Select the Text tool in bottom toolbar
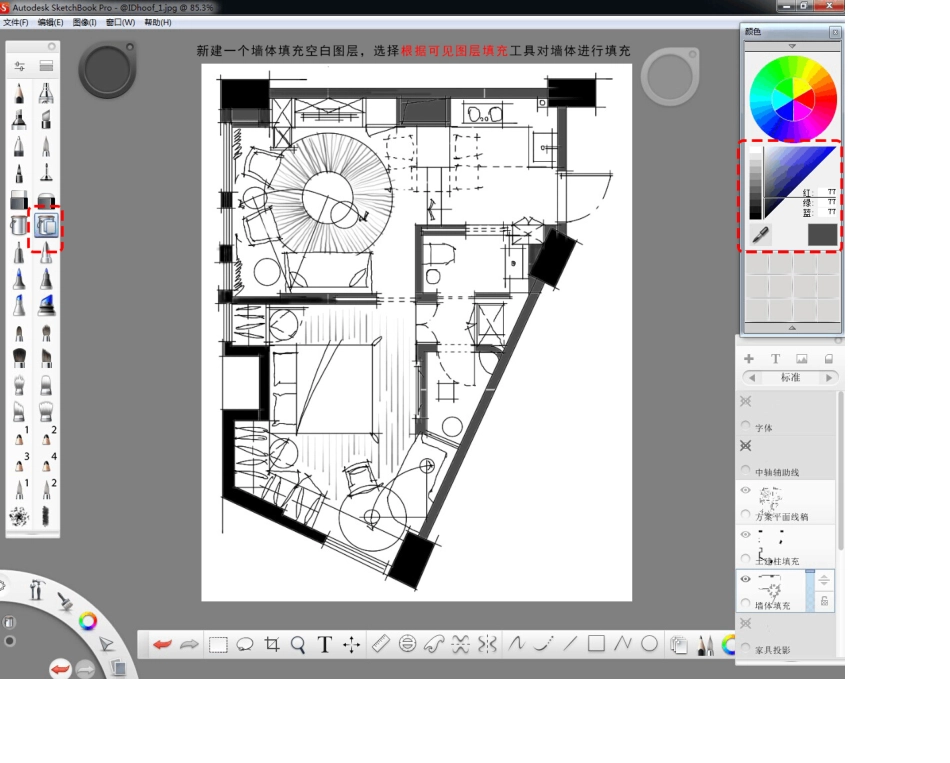 [x=325, y=644]
